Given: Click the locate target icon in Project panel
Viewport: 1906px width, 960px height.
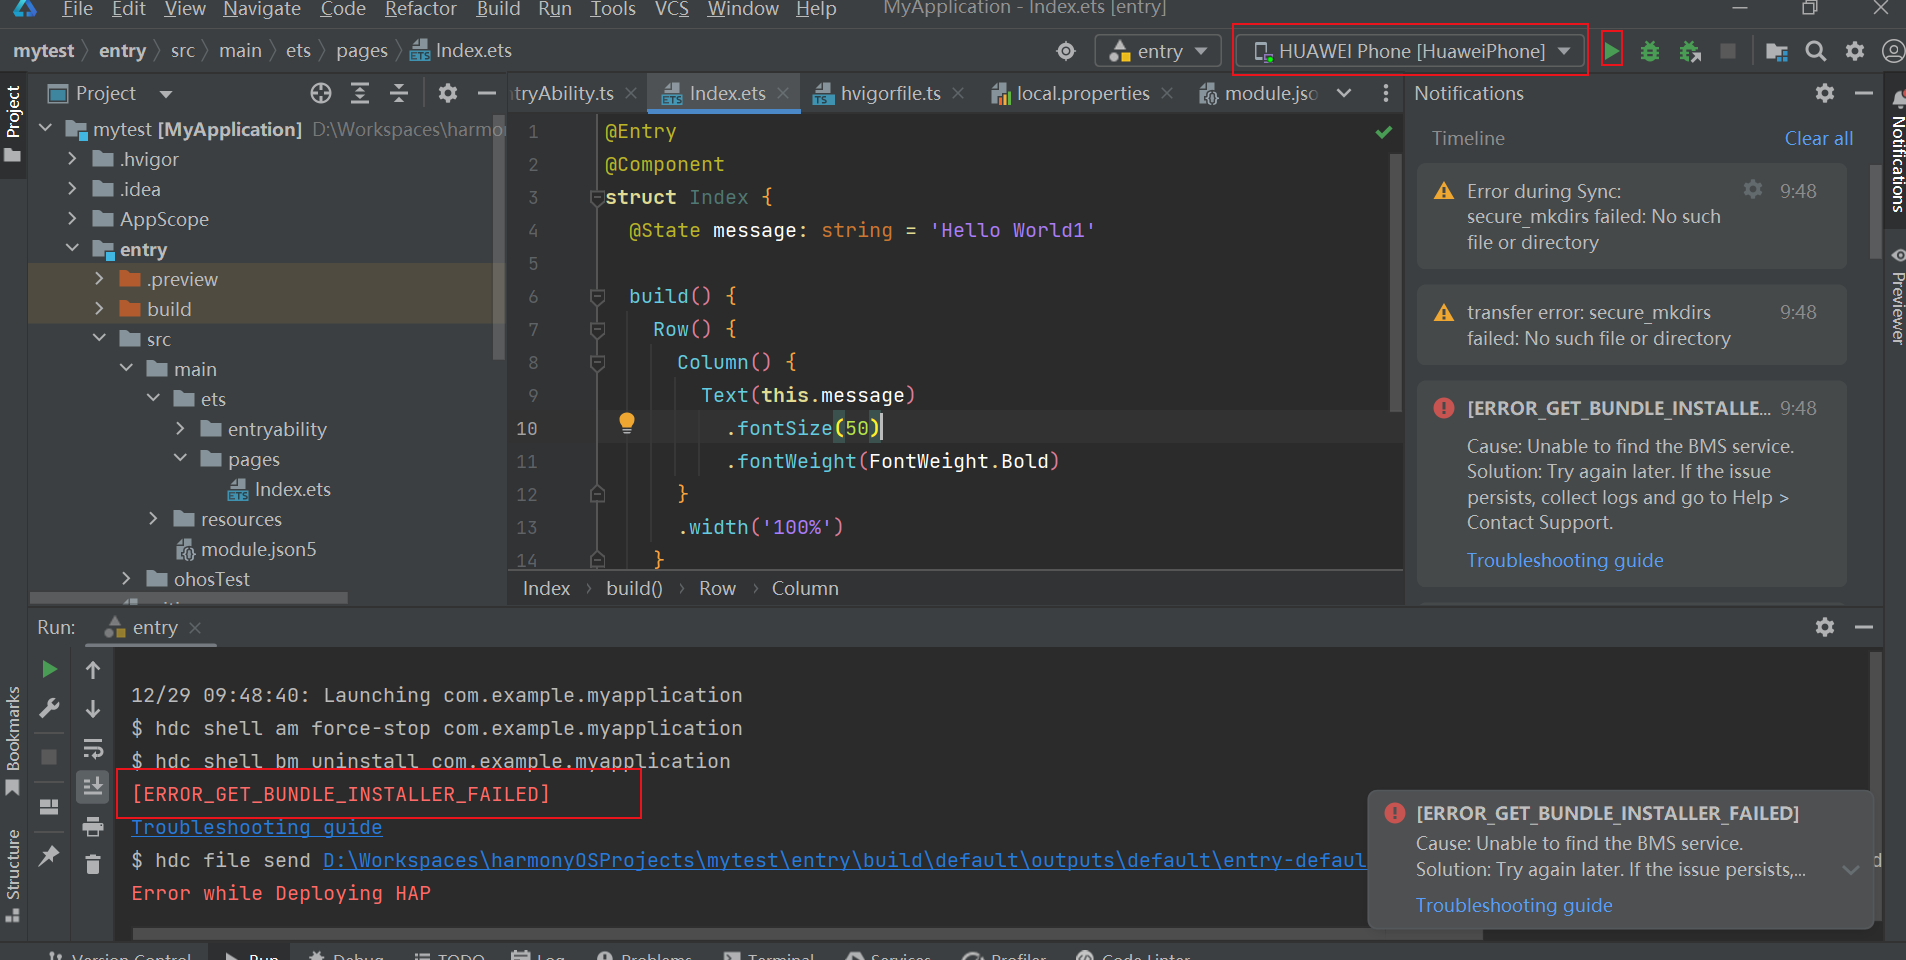Looking at the screenshot, I should [x=321, y=93].
